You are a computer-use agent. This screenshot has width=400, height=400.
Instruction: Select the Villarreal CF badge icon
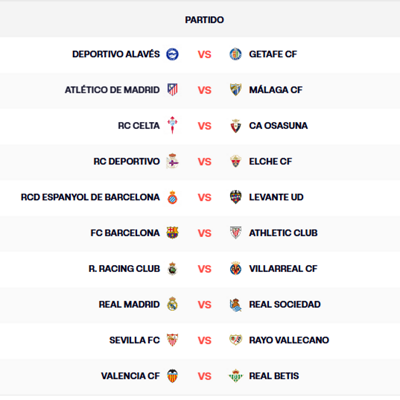click(x=235, y=268)
